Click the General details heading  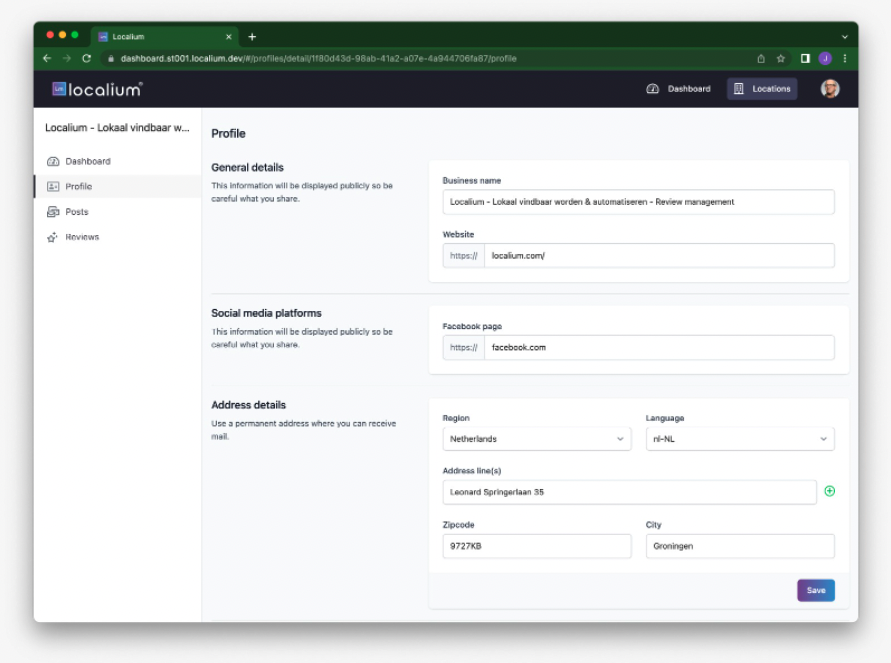(x=247, y=168)
